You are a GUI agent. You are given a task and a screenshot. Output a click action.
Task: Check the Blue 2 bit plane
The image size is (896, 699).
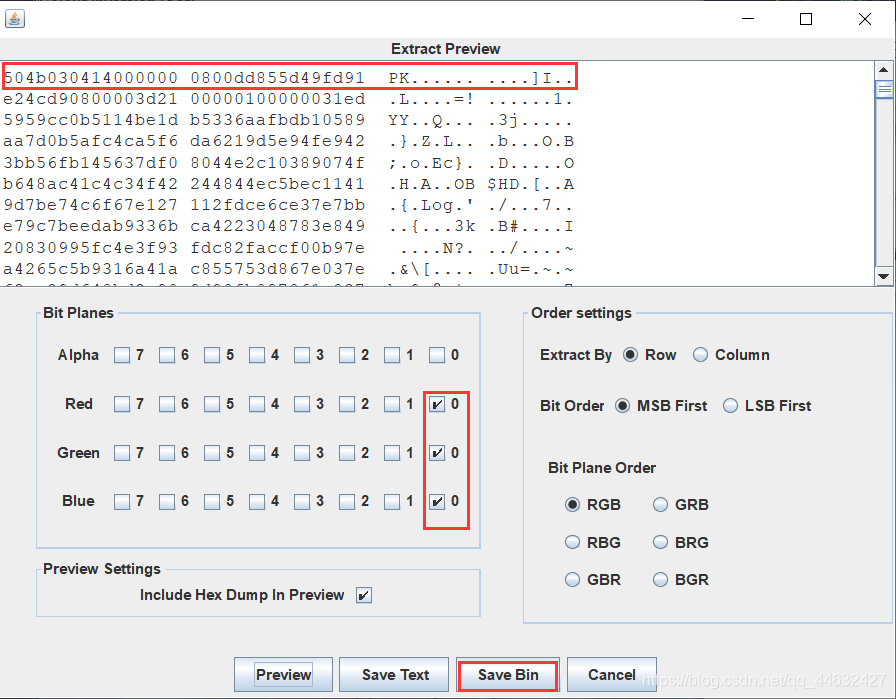tap(347, 501)
